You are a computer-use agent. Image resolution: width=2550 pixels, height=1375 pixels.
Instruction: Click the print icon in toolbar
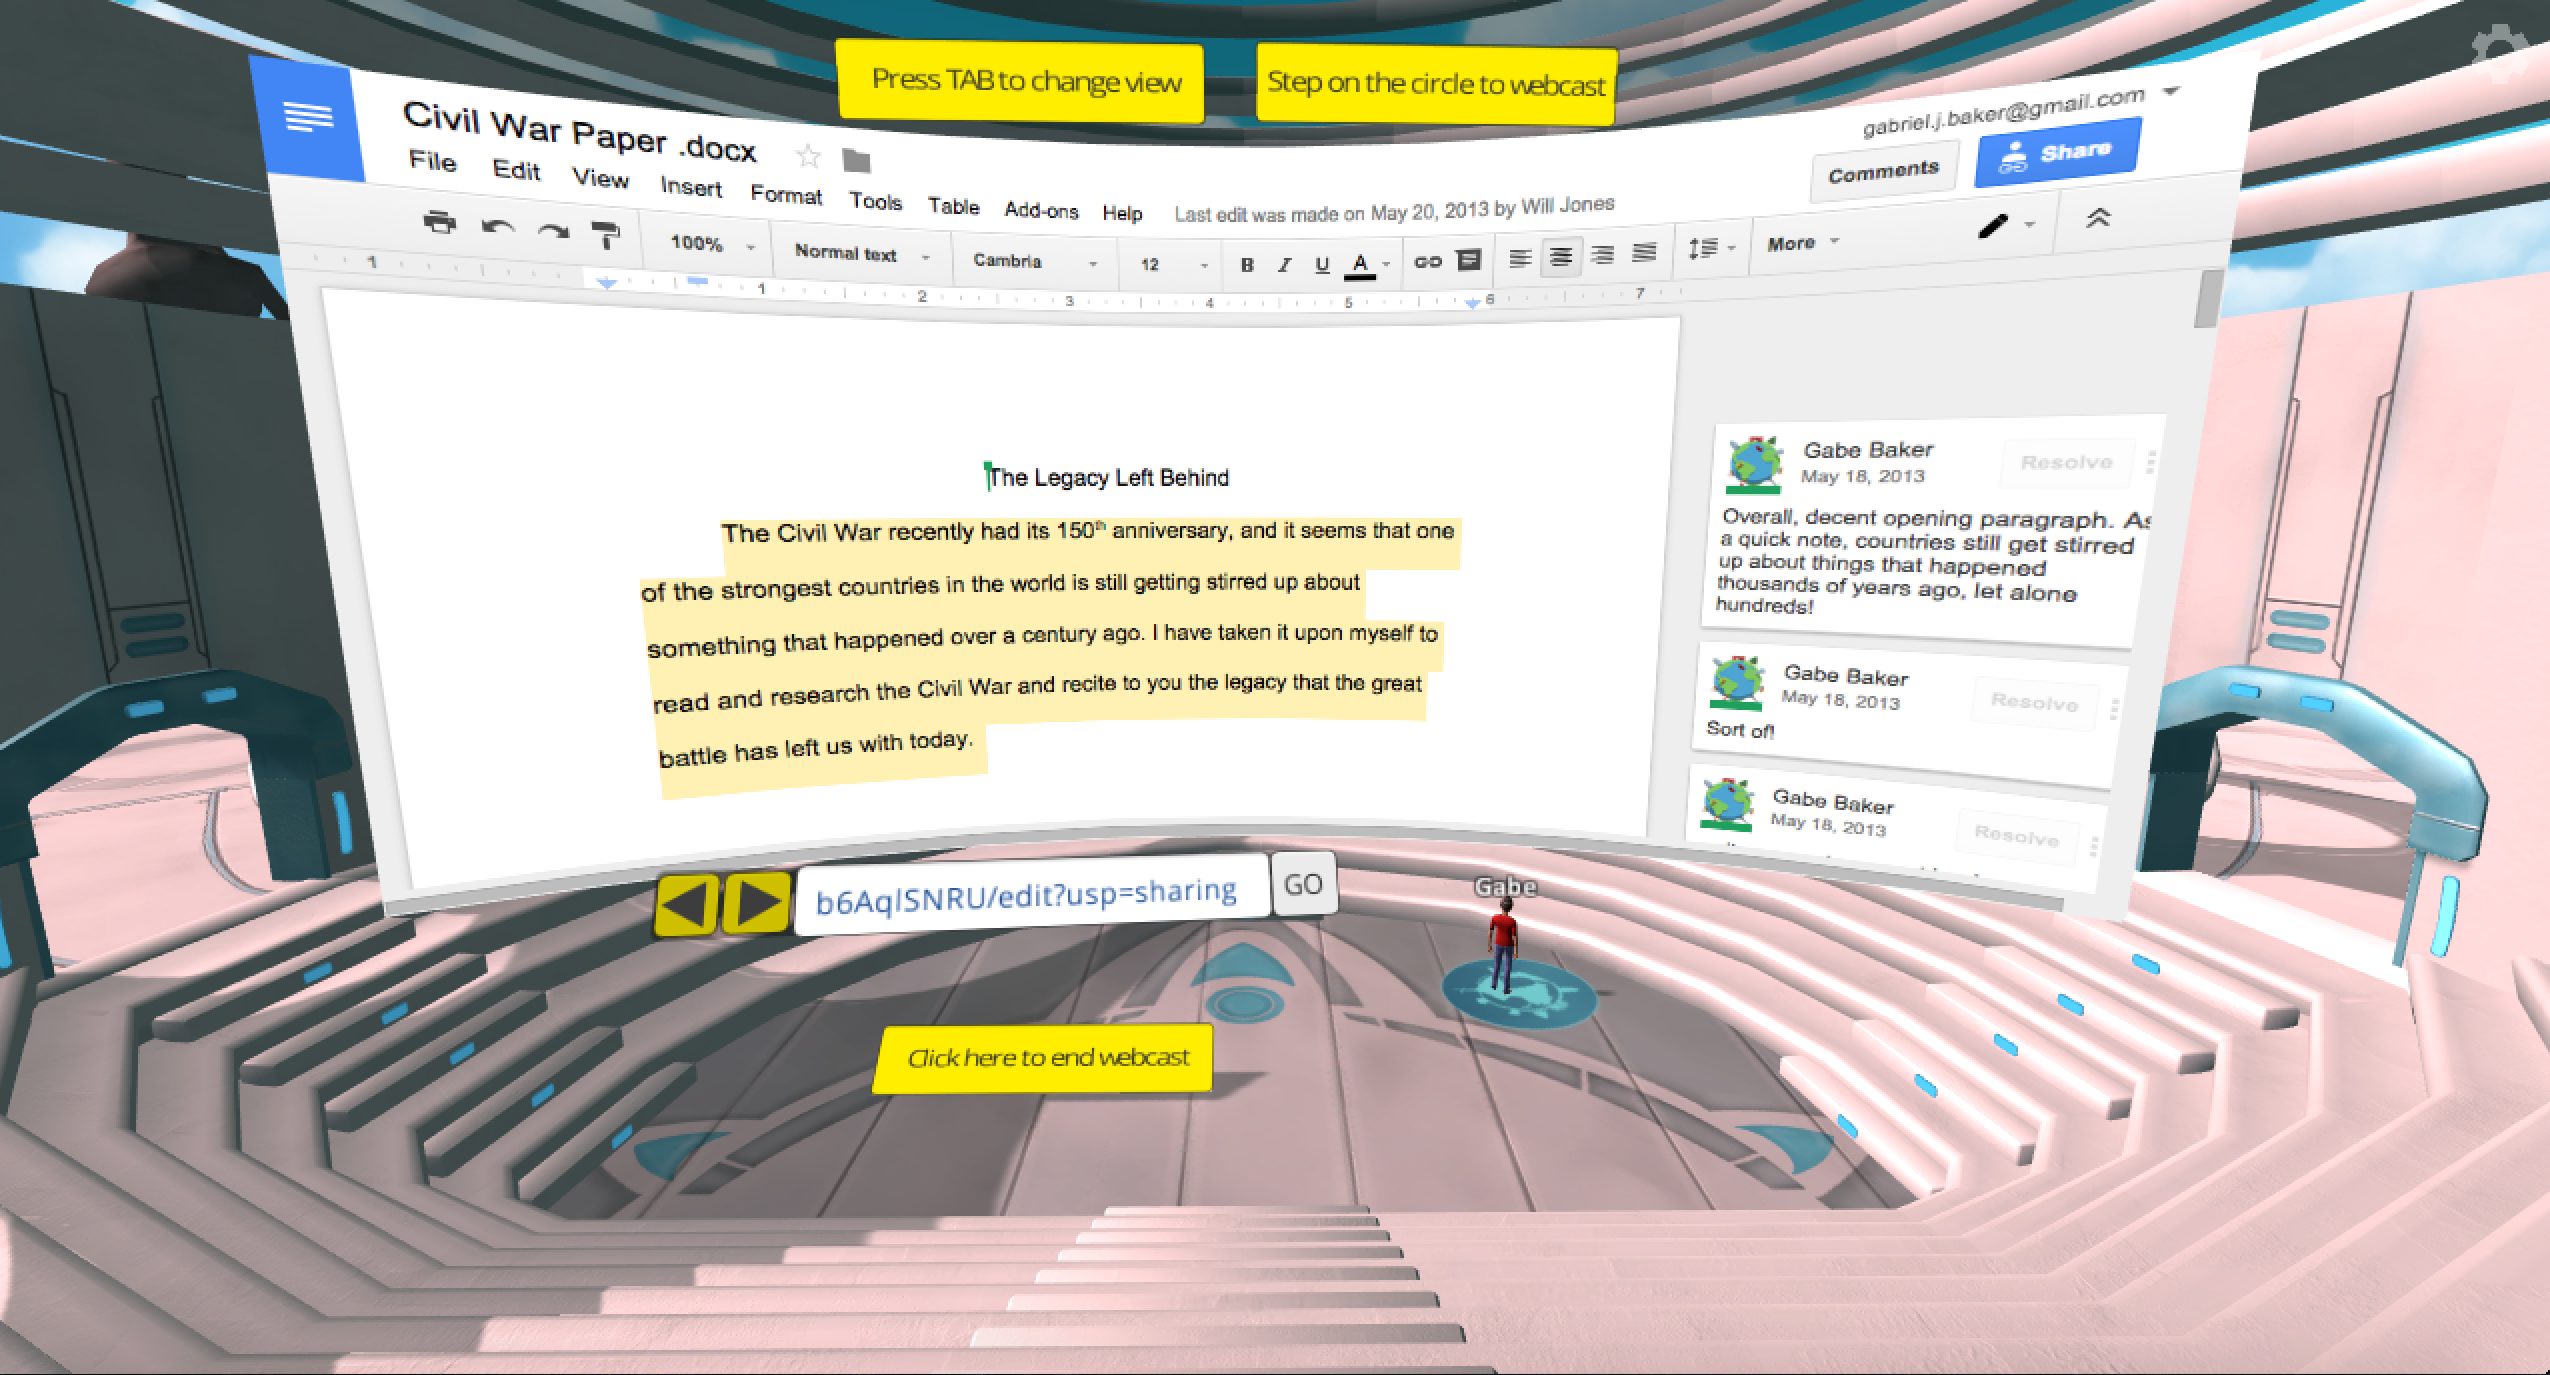[x=439, y=221]
